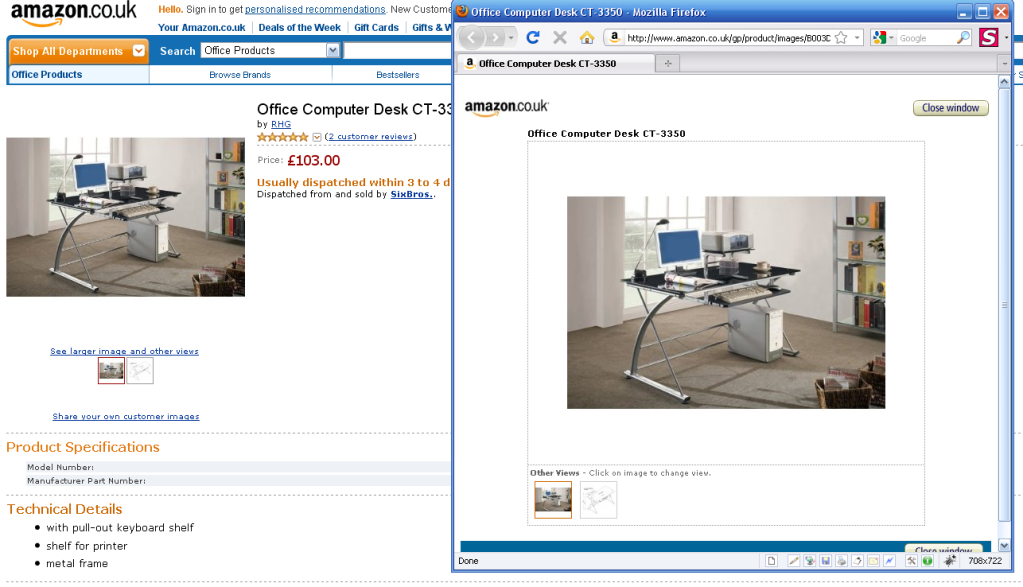Click popup scrollbar up arrow
The image size is (1023, 587).
(1004, 82)
